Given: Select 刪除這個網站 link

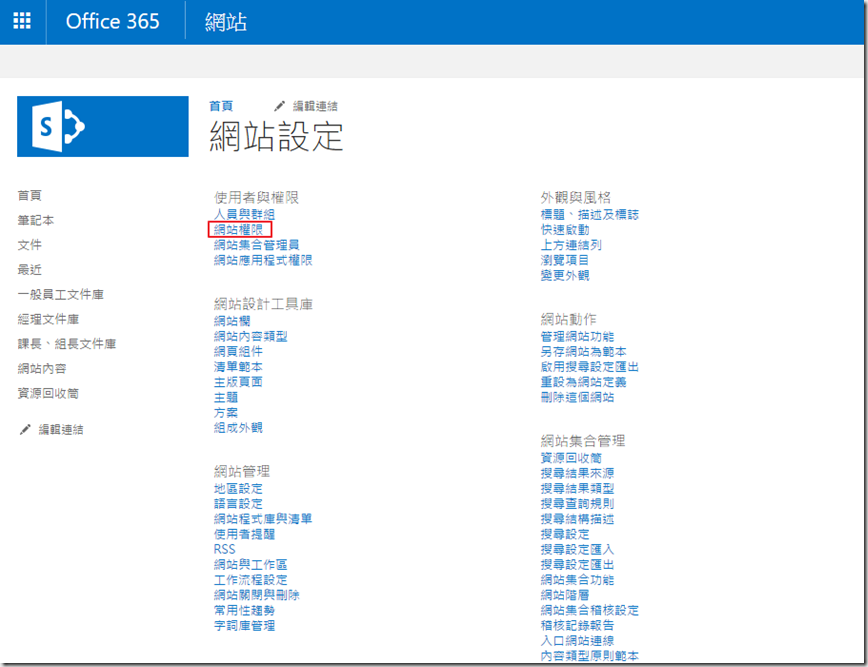Looking at the screenshot, I should click(577, 397).
